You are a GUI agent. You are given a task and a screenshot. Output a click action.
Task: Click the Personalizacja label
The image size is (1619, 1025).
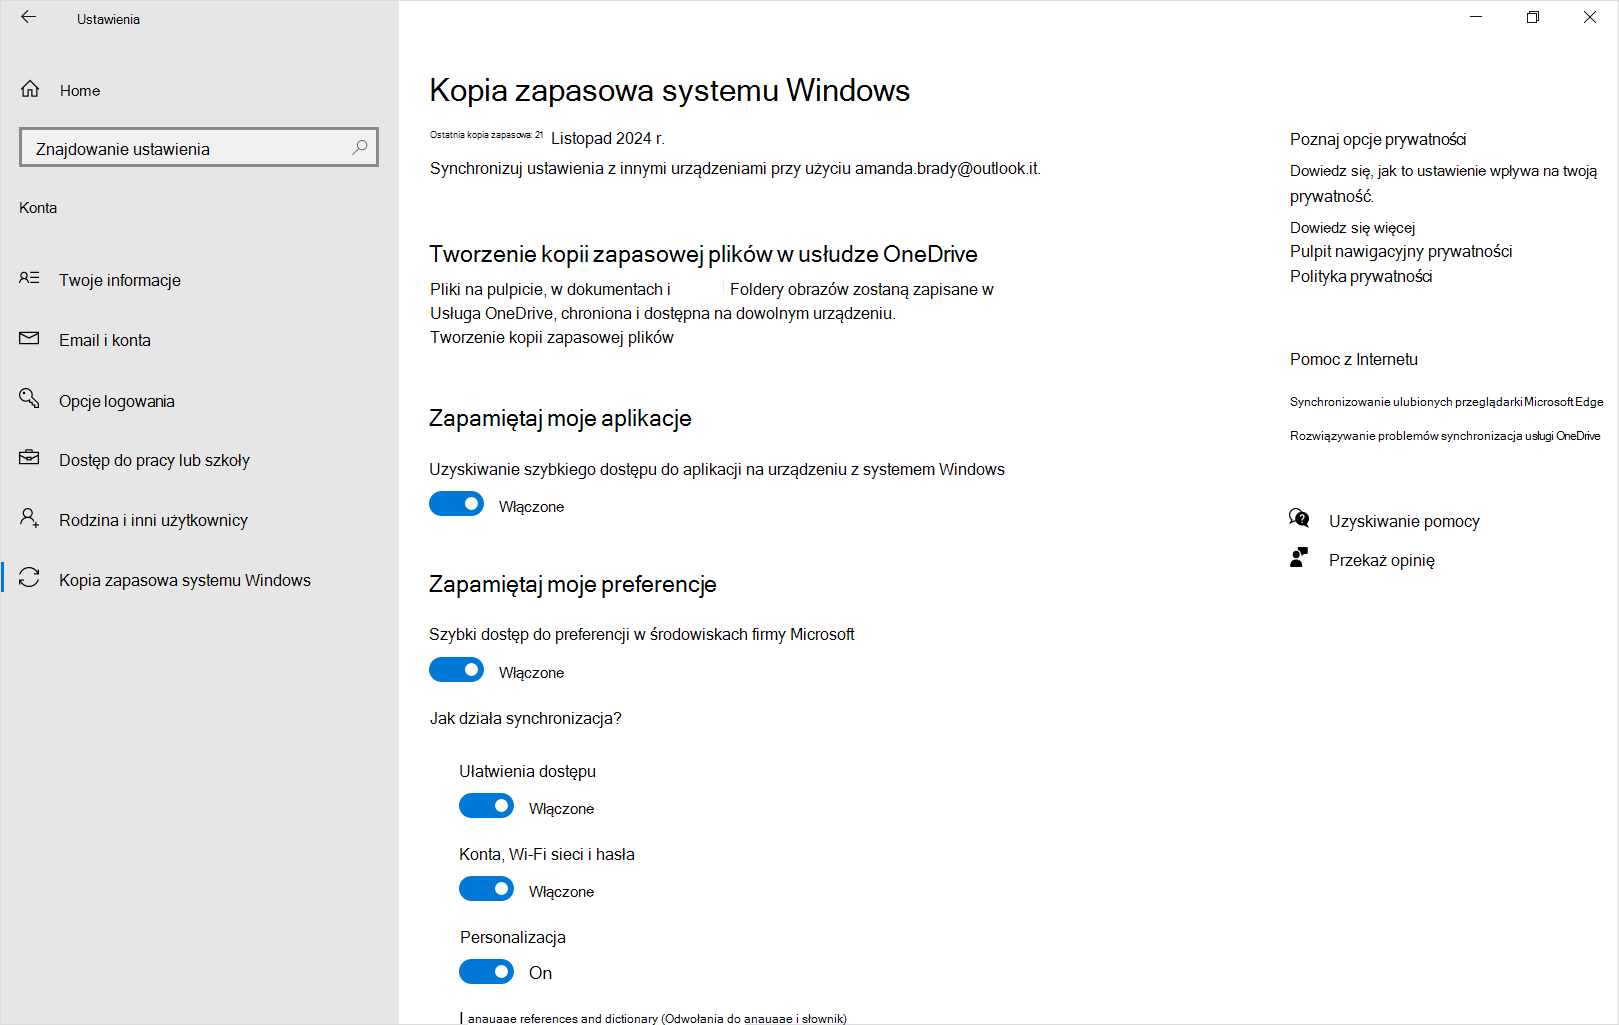pos(513,937)
